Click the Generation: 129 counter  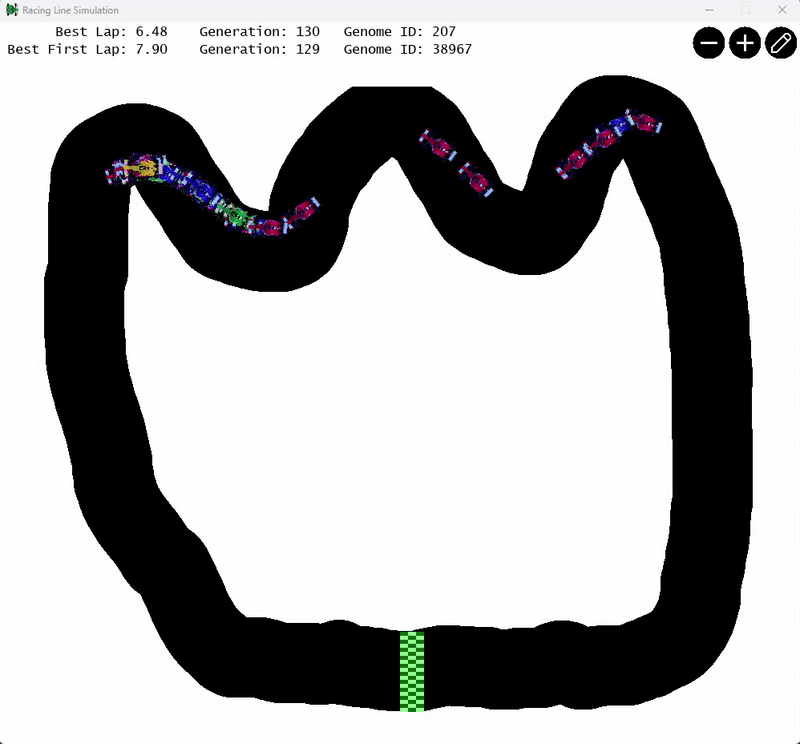258,49
